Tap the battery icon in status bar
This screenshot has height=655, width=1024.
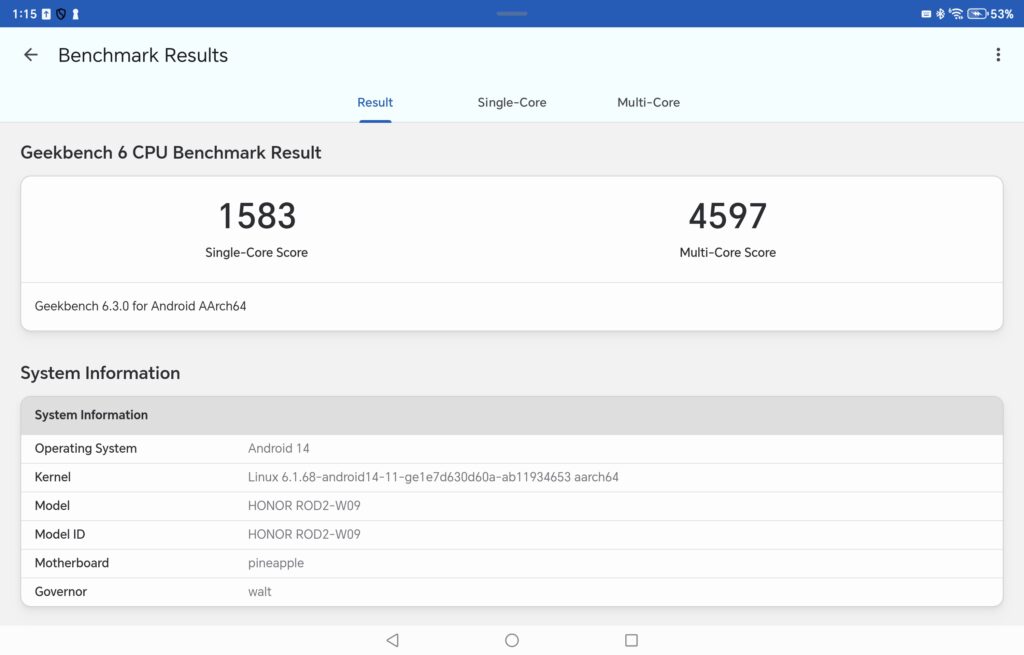[977, 14]
